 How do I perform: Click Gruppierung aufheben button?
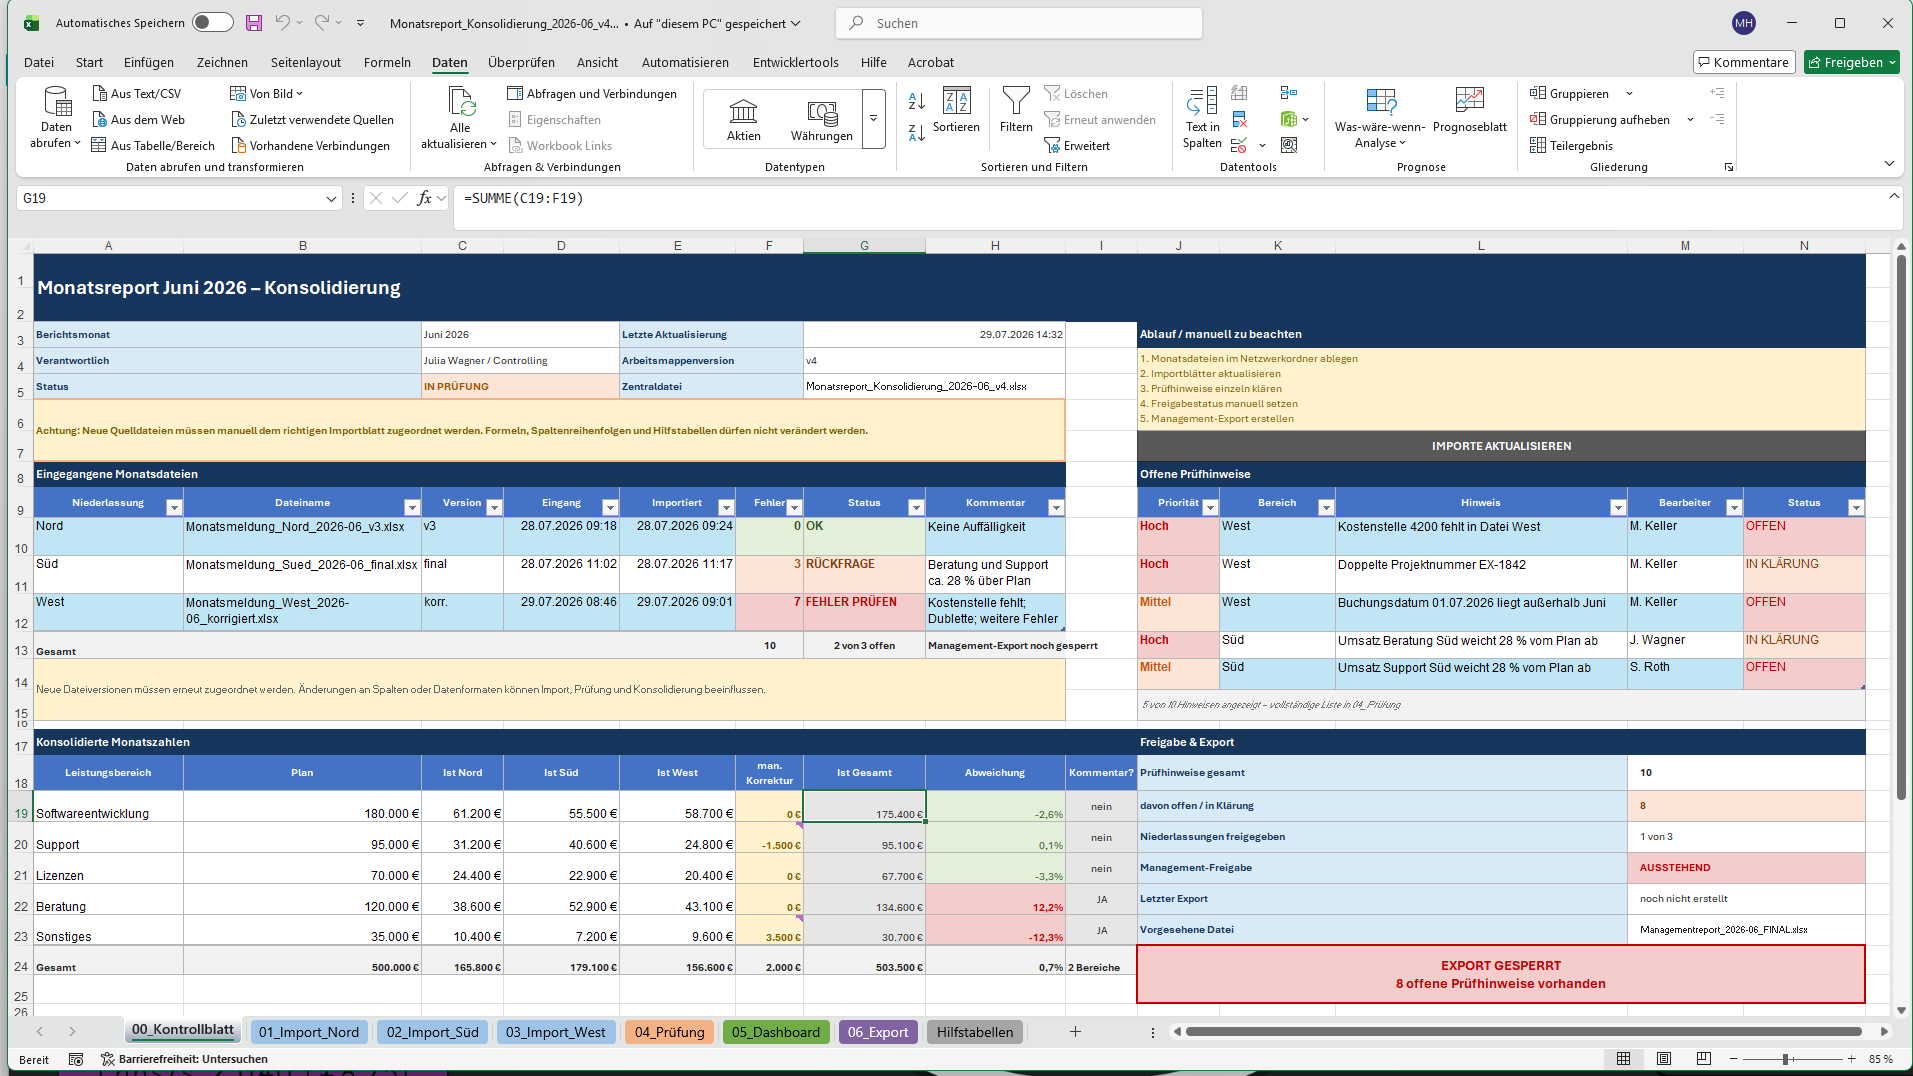point(1599,119)
